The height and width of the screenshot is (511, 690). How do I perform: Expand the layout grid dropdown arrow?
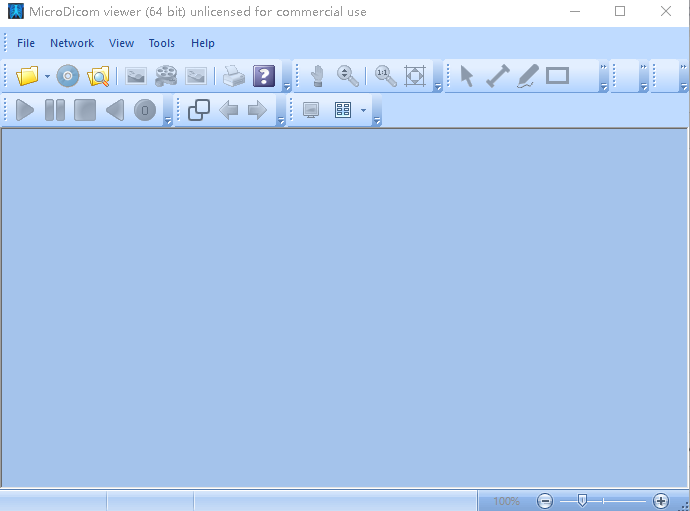(x=363, y=110)
